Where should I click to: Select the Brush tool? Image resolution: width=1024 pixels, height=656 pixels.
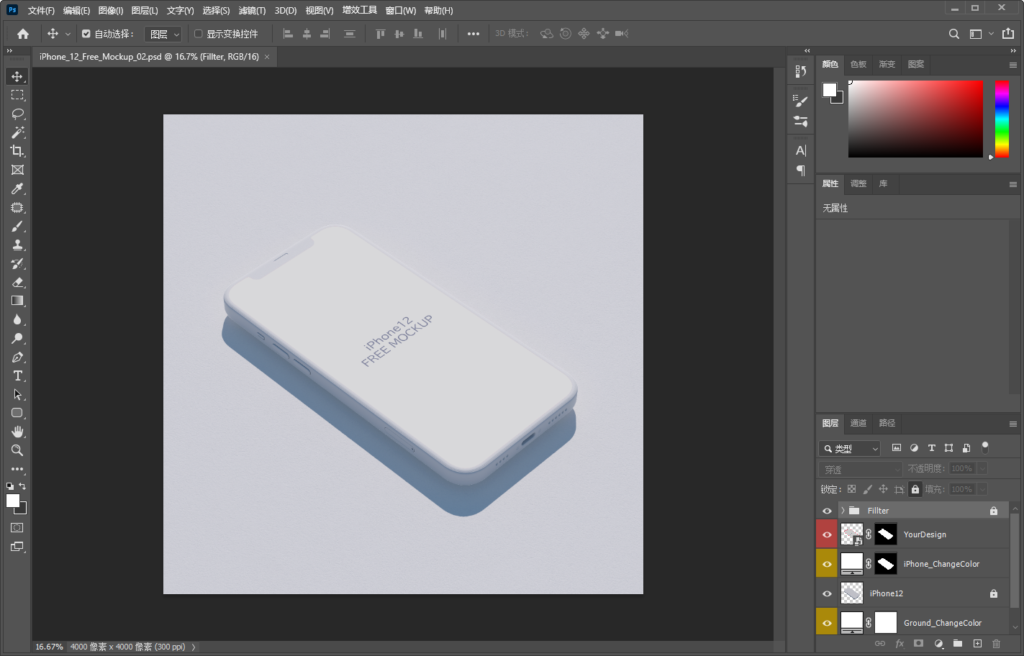pos(17,226)
